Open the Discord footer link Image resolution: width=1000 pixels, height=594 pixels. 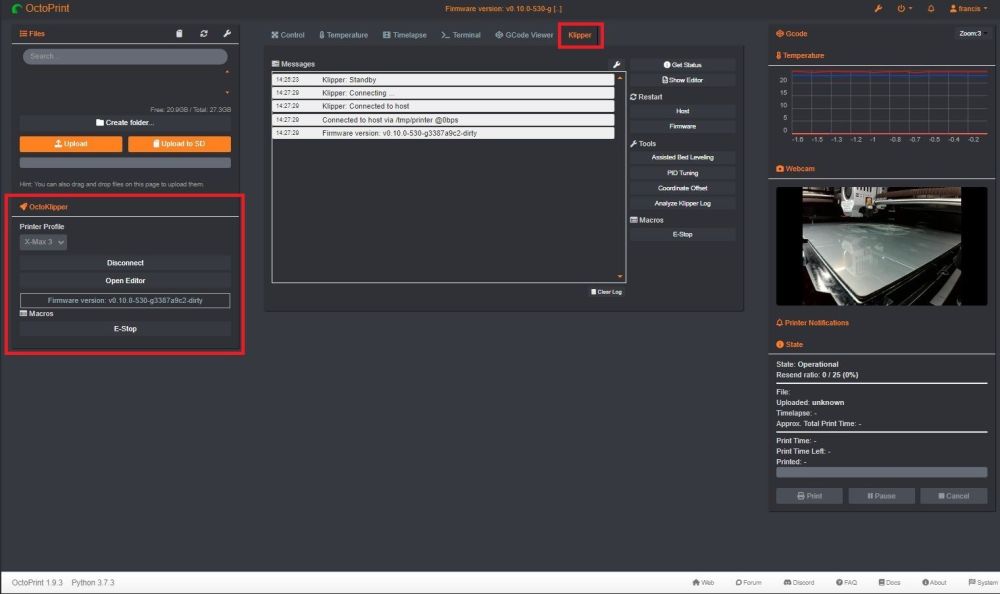click(x=798, y=583)
